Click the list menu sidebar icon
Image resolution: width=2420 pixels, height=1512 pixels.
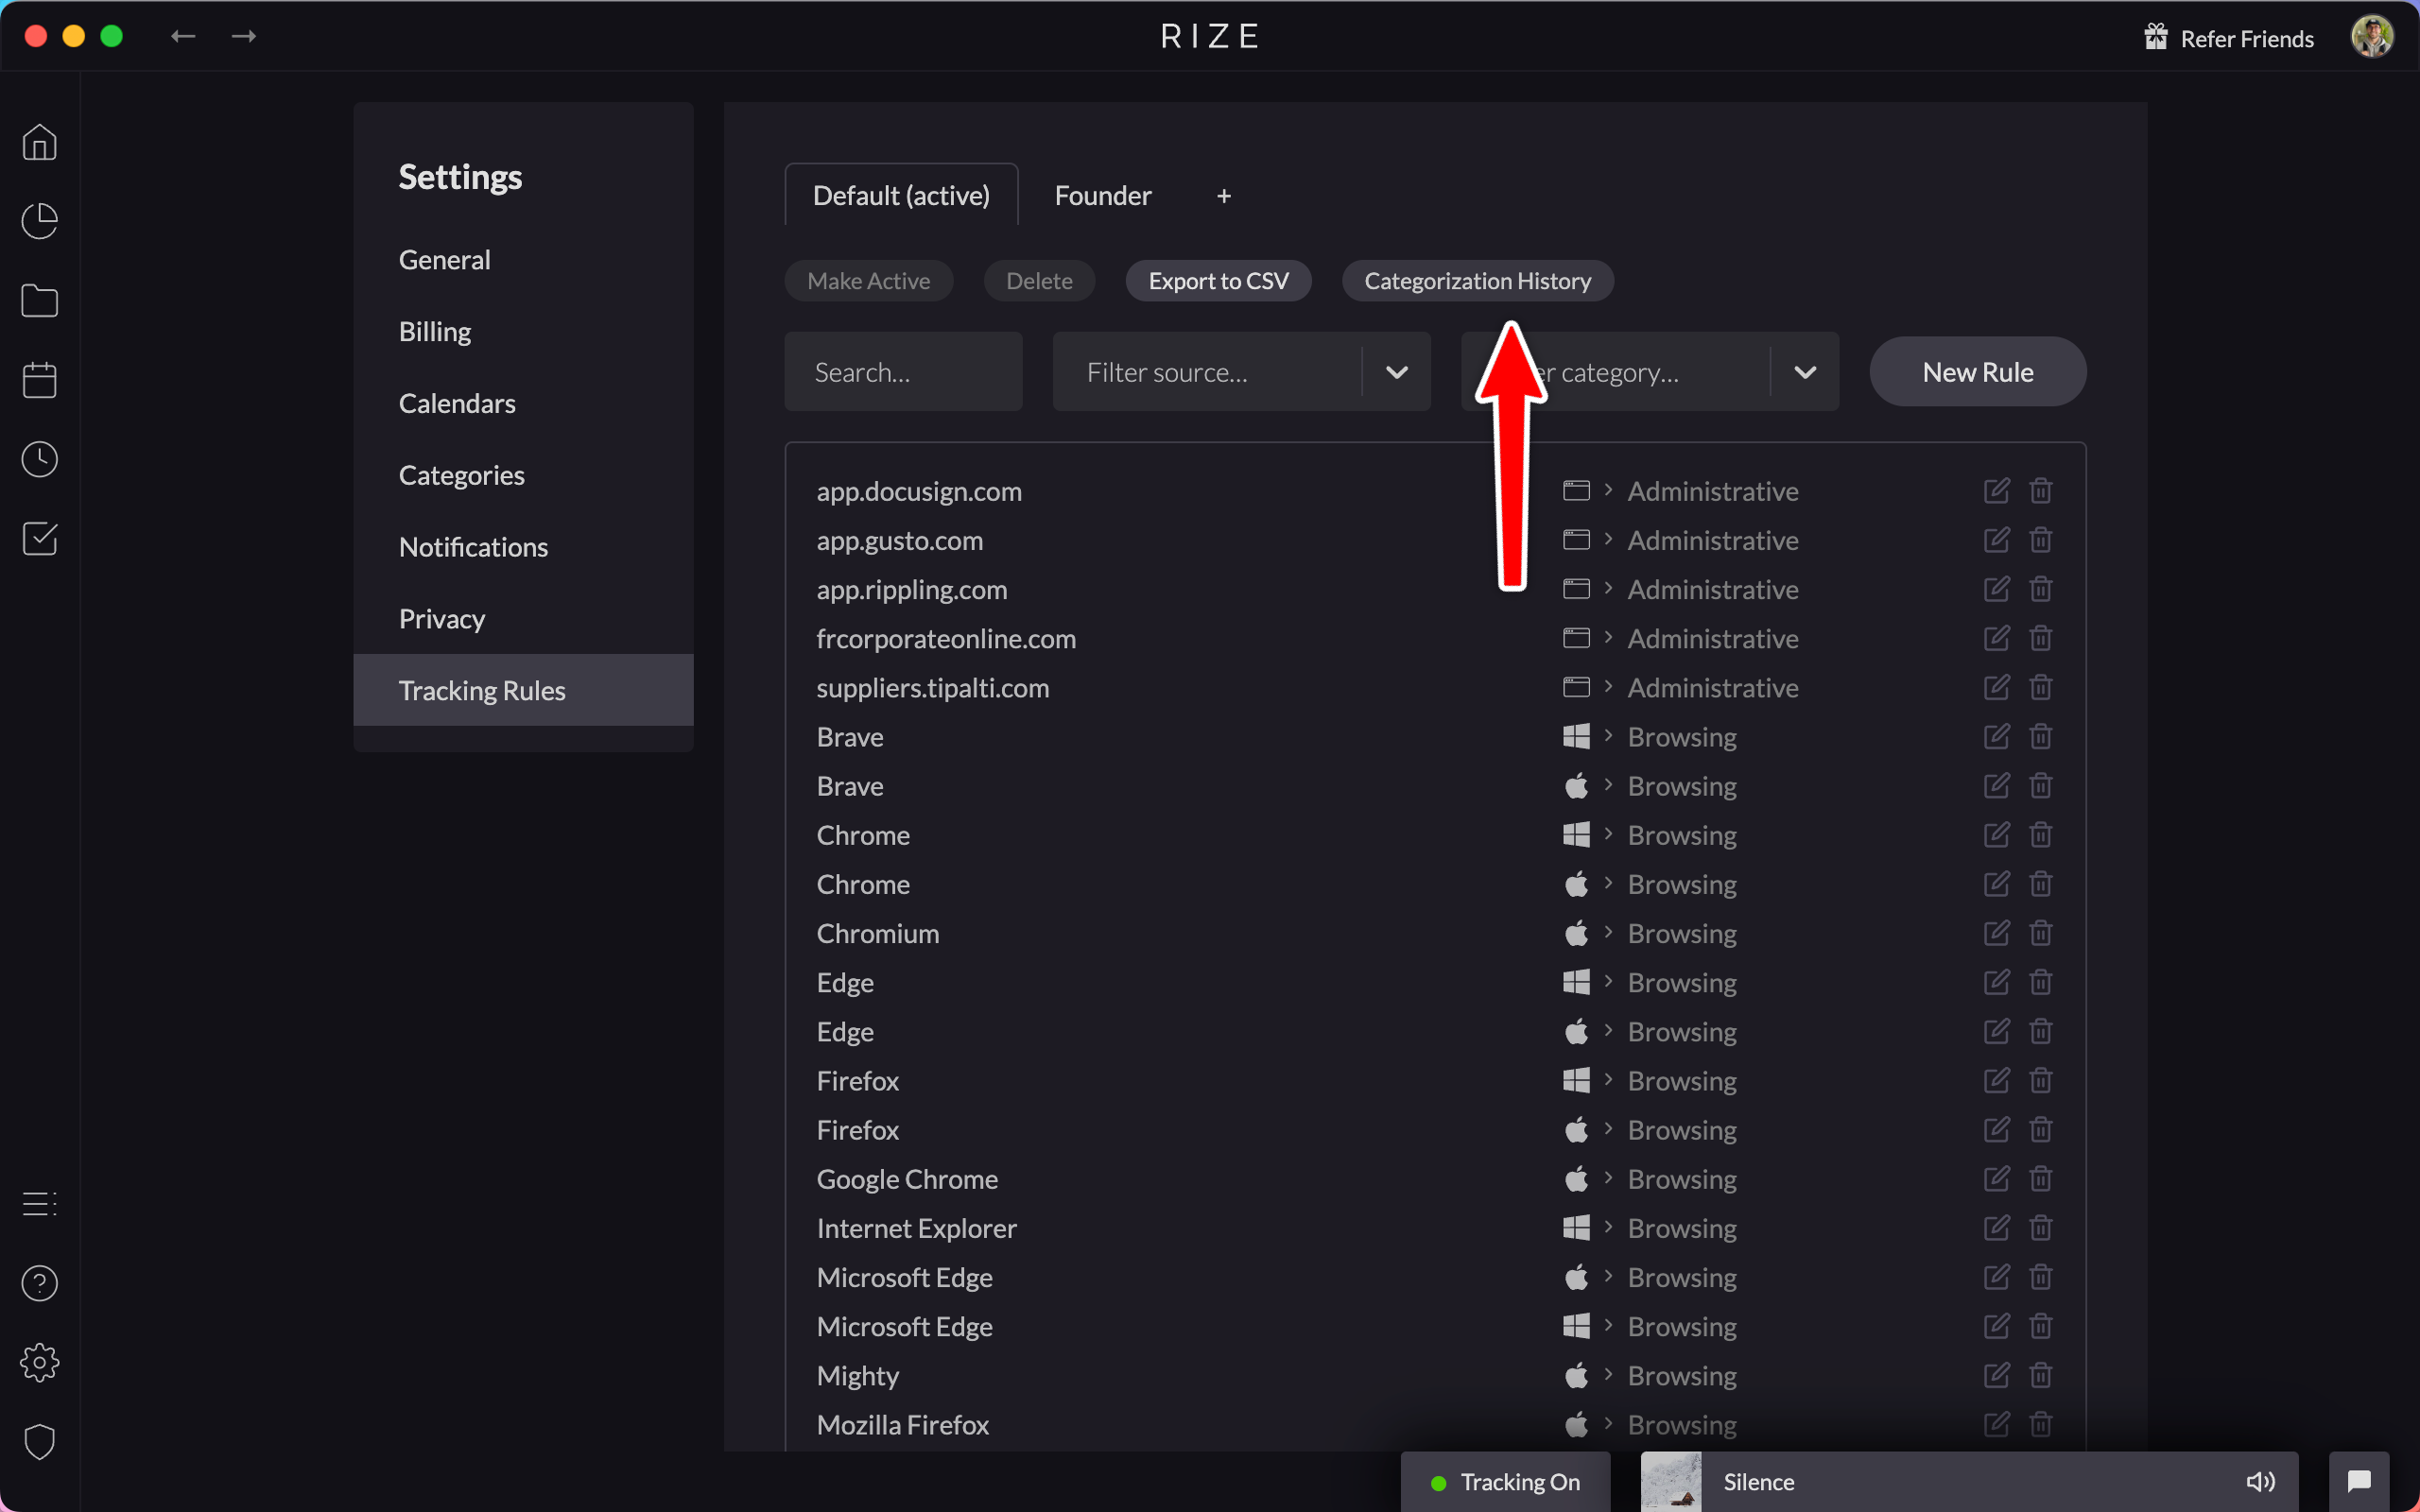[x=40, y=1203]
